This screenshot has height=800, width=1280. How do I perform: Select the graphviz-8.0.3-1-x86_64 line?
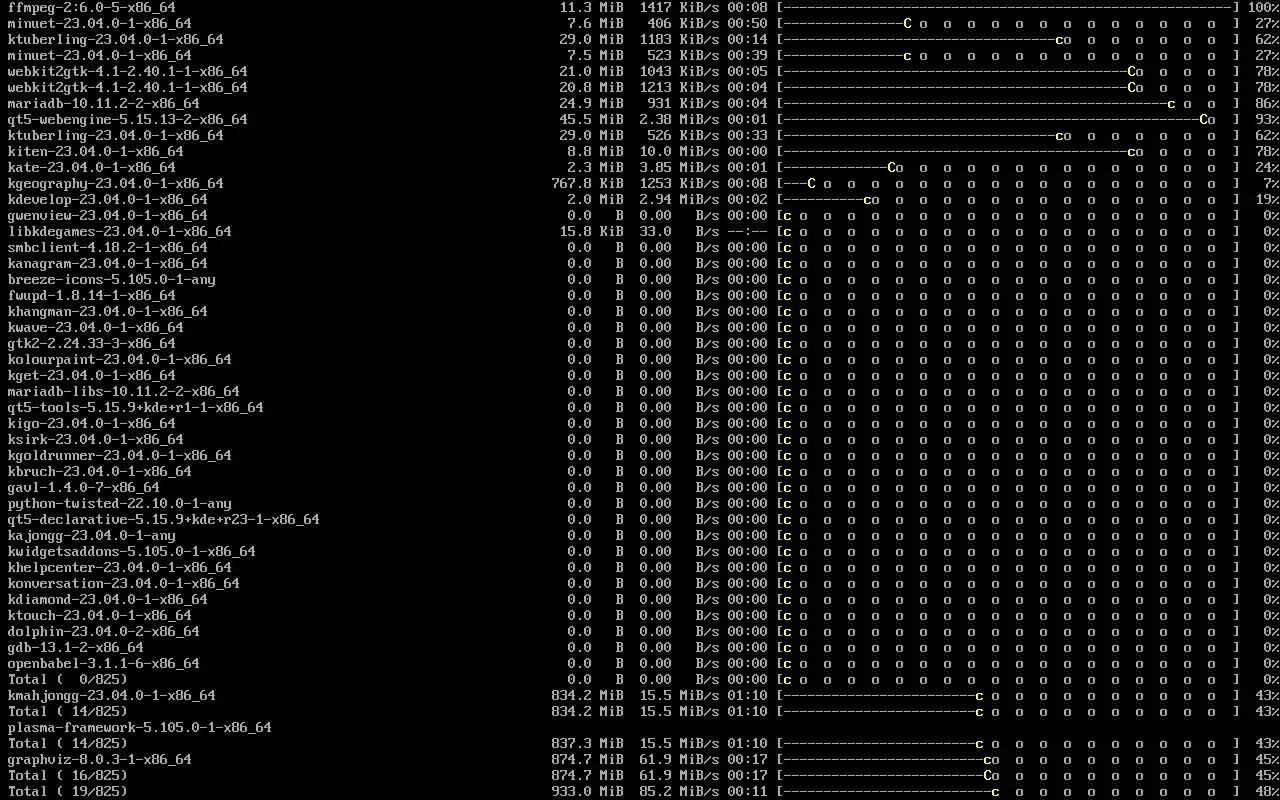tap(99, 759)
